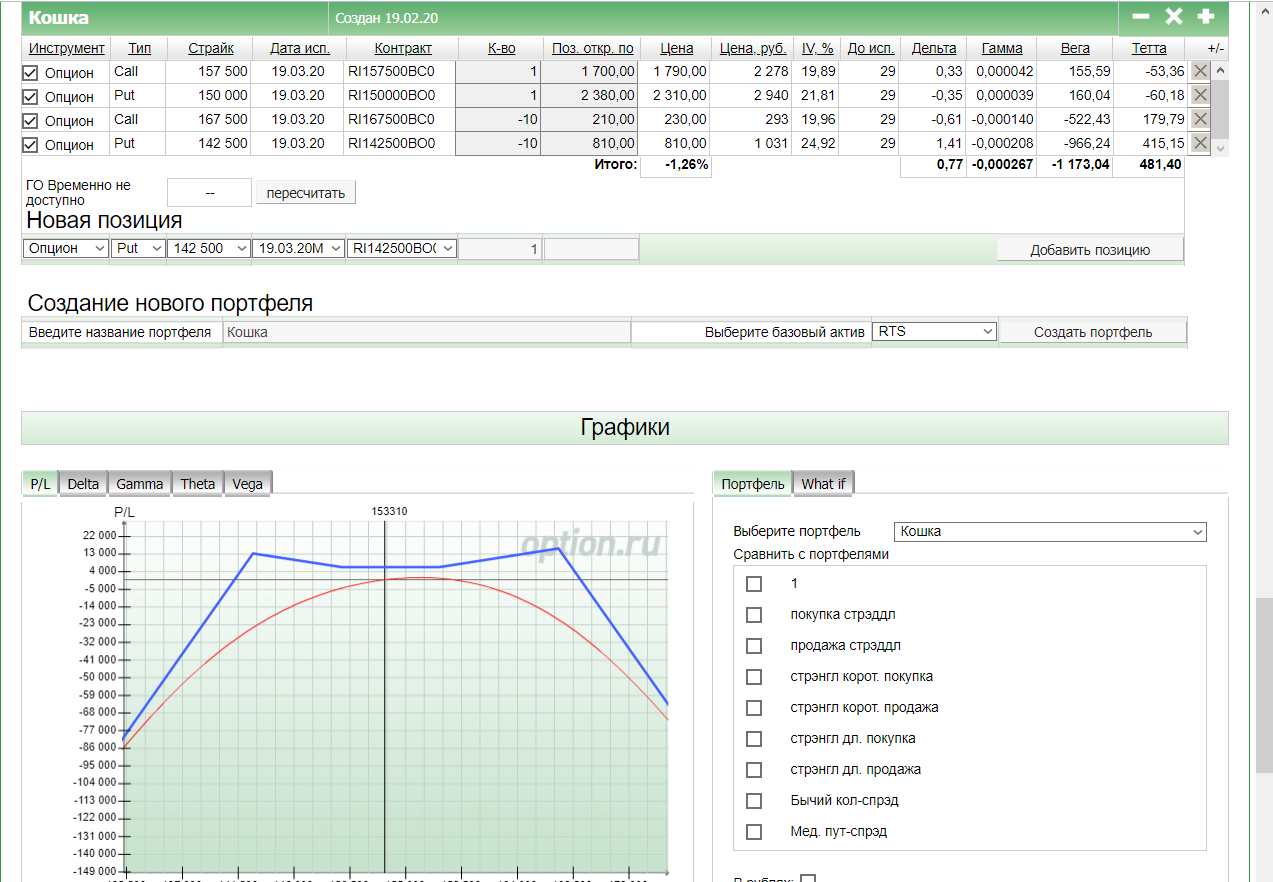This screenshot has height=882, width=1273.
Task: Remove the Put 142 500 position row
Action: (x=1201, y=143)
